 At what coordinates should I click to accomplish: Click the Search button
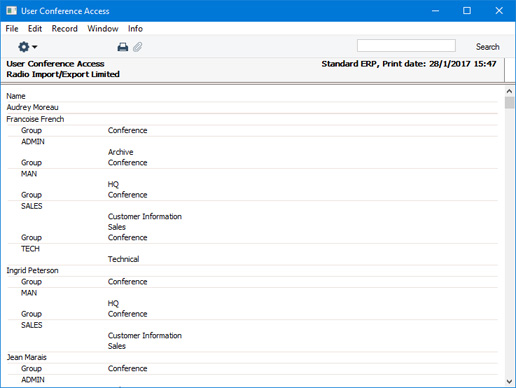487,47
